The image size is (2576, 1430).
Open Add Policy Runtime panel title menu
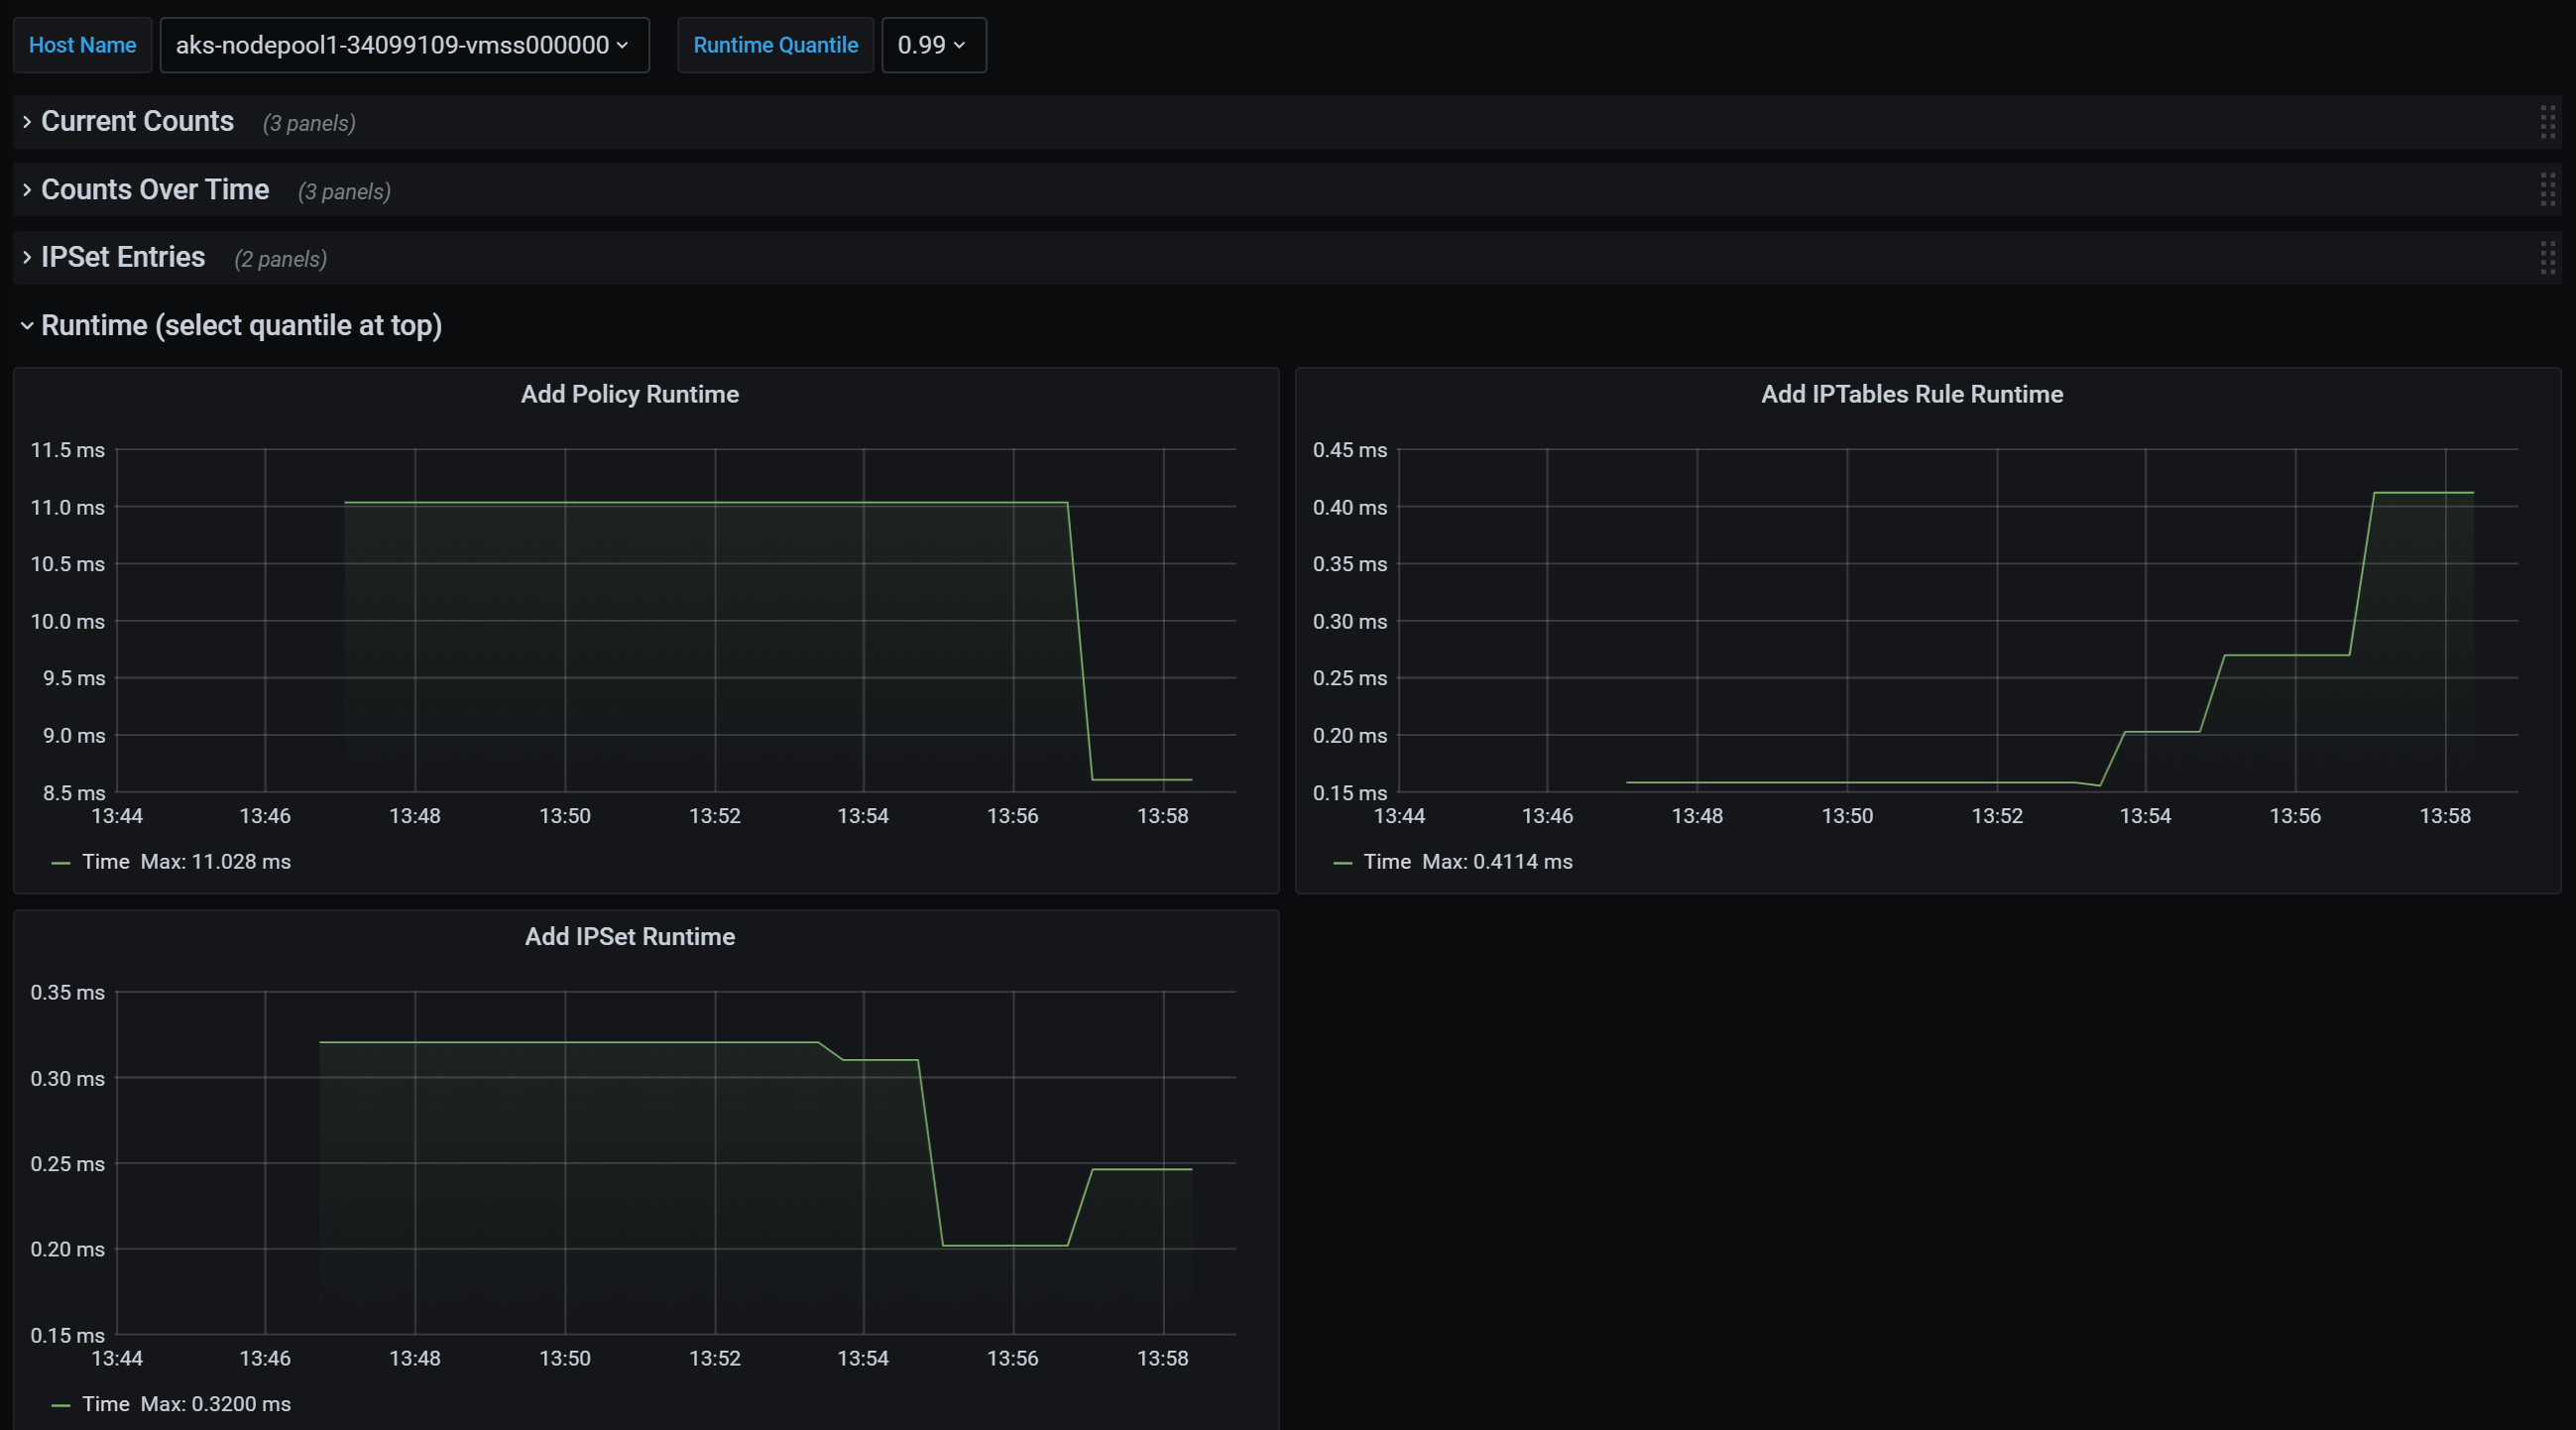point(629,394)
